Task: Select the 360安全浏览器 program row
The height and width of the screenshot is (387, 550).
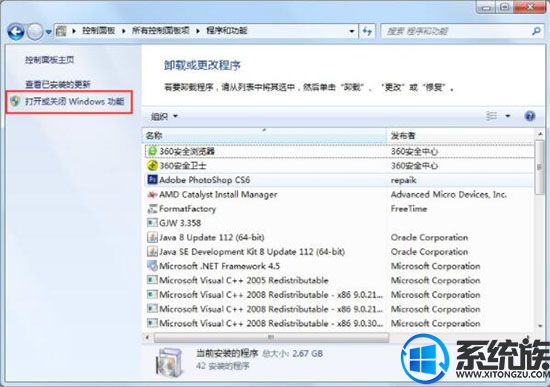Action: (339, 151)
